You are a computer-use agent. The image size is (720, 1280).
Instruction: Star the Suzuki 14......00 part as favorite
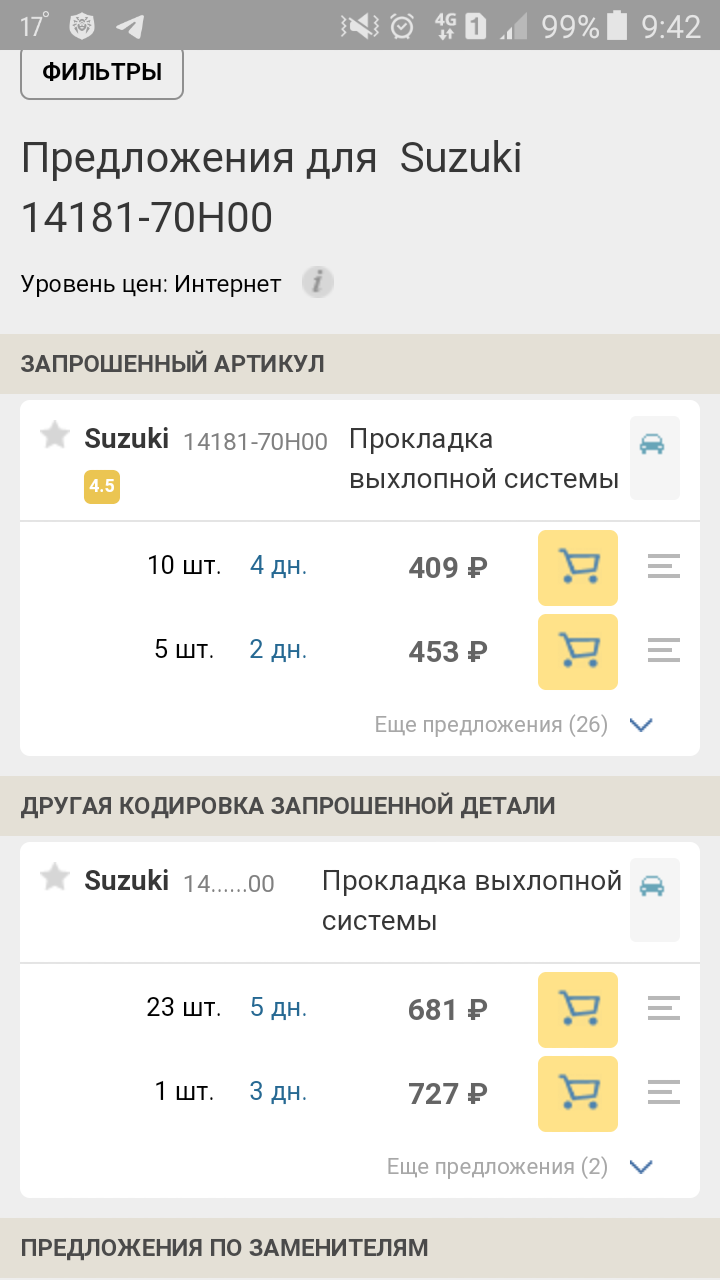[x=54, y=878]
